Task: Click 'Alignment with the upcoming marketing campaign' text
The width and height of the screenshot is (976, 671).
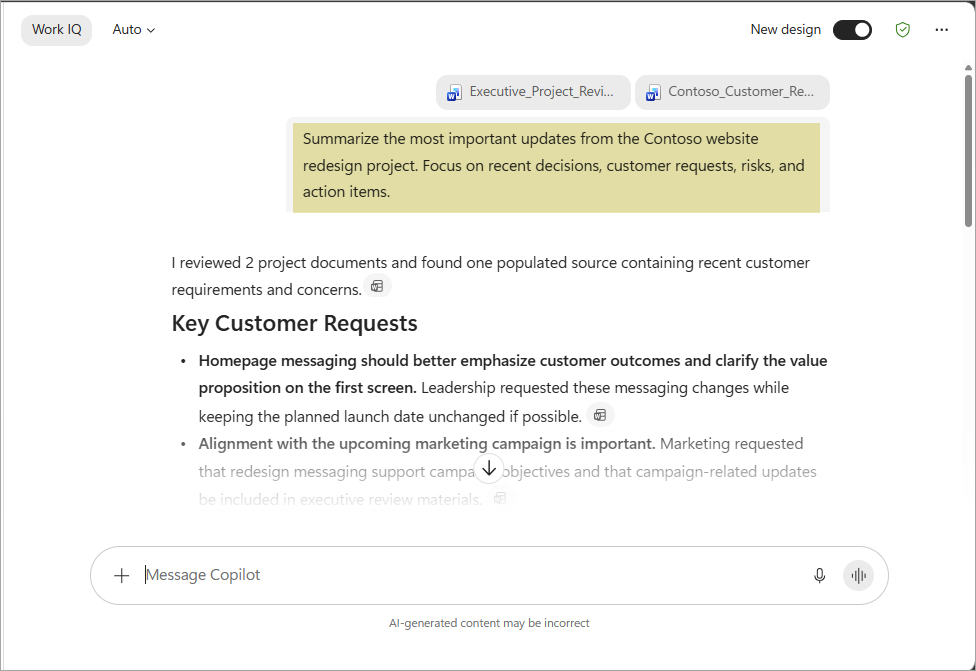Action: [x=426, y=444]
